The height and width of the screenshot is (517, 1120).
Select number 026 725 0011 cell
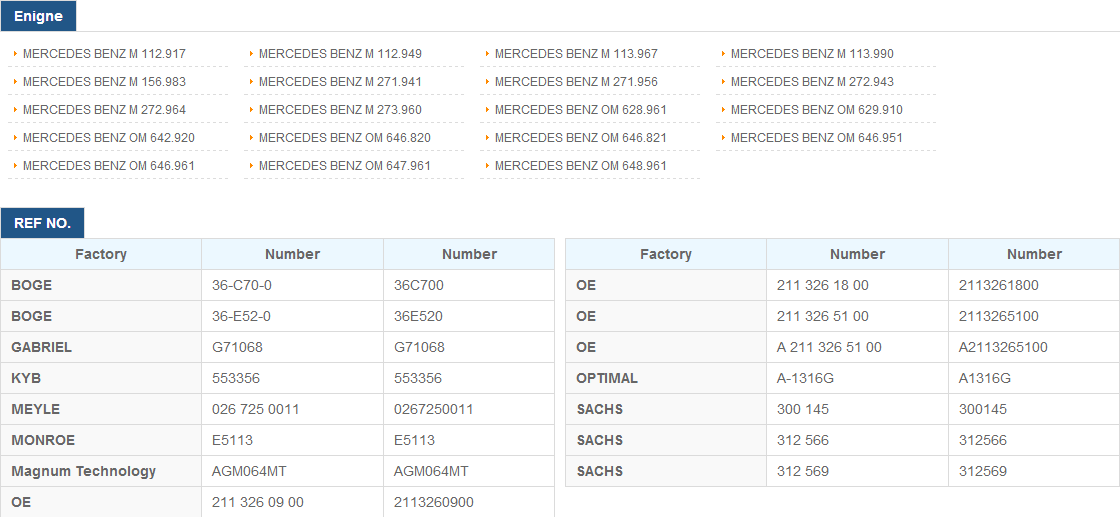coord(292,410)
